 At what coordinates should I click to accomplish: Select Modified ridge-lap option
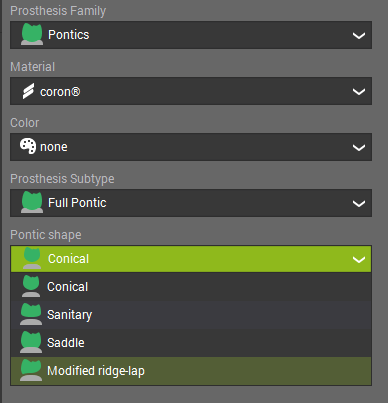click(x=191, y=371)
